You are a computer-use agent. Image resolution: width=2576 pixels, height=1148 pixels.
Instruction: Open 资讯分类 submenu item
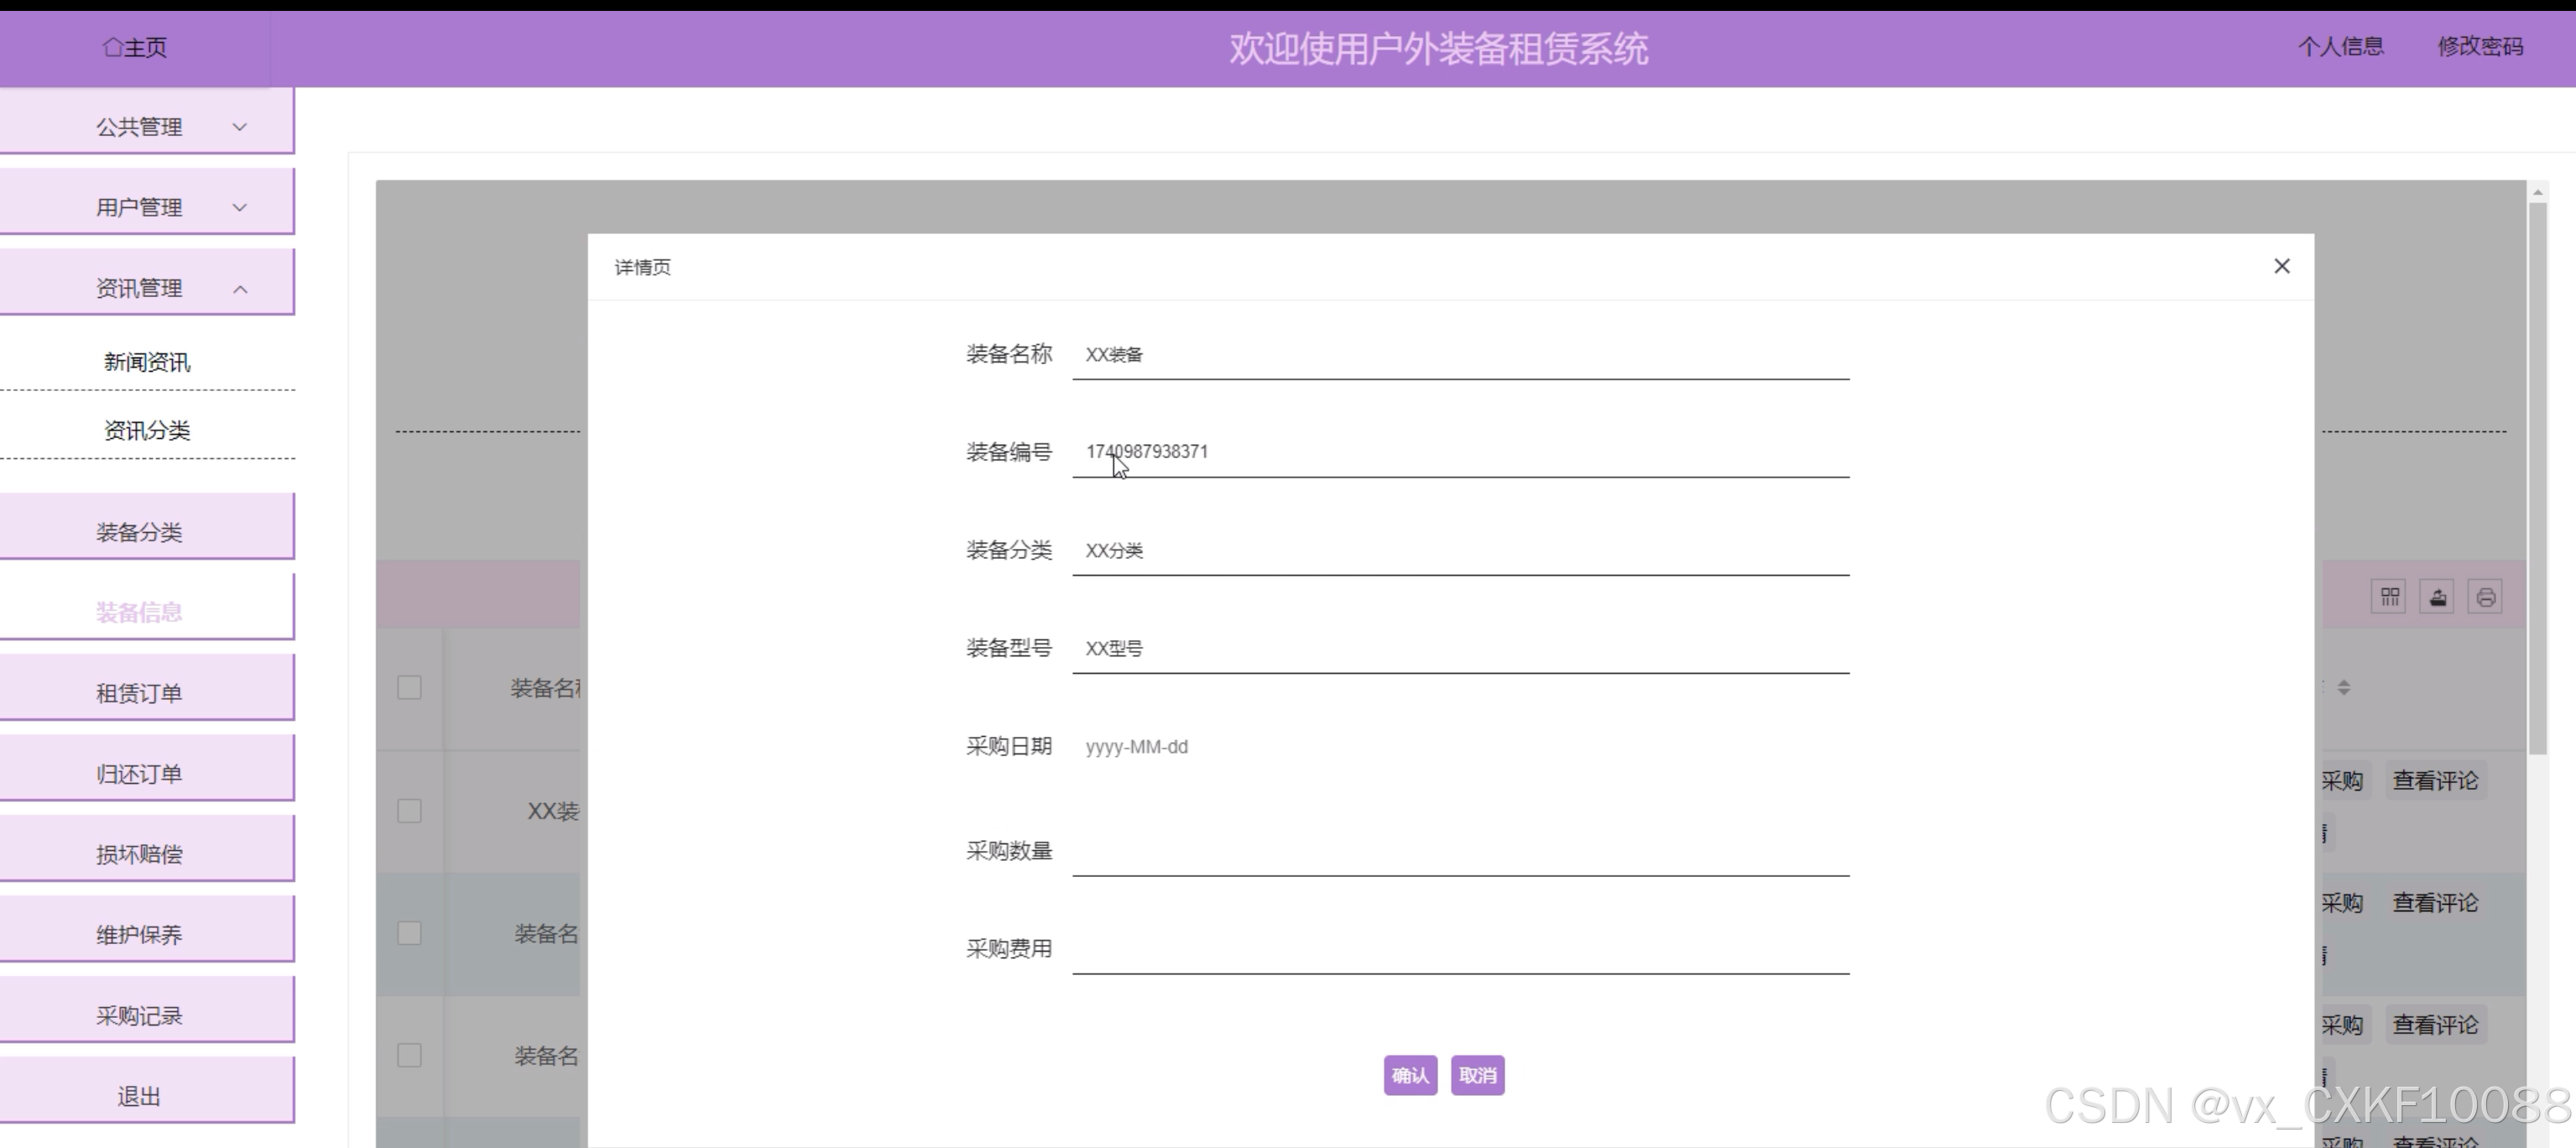[x=147, y=430]
